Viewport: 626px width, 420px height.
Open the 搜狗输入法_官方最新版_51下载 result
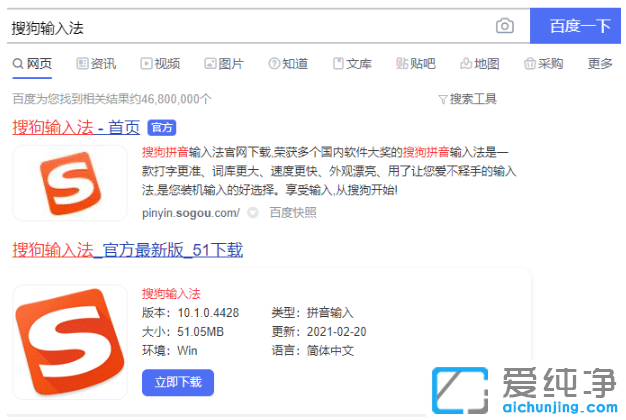tap(127, 249)
